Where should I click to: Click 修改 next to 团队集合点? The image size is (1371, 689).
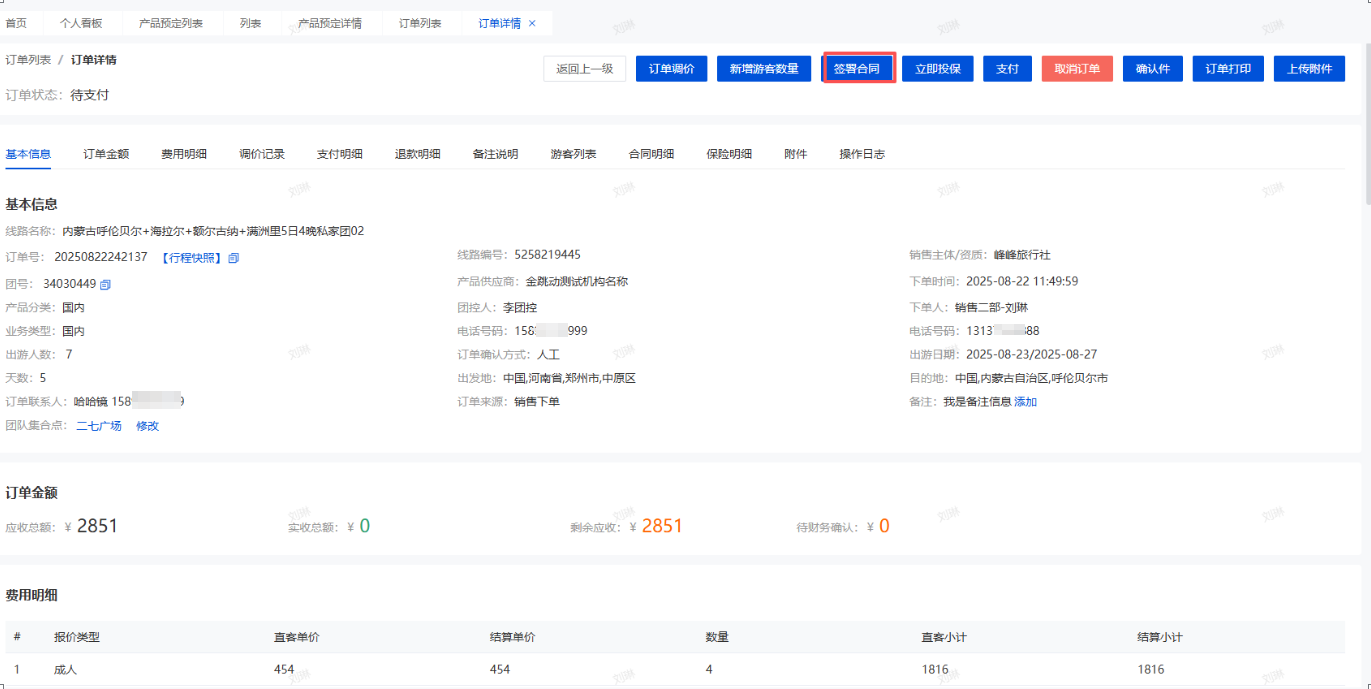pyautogui.click(x=147, y=426)
